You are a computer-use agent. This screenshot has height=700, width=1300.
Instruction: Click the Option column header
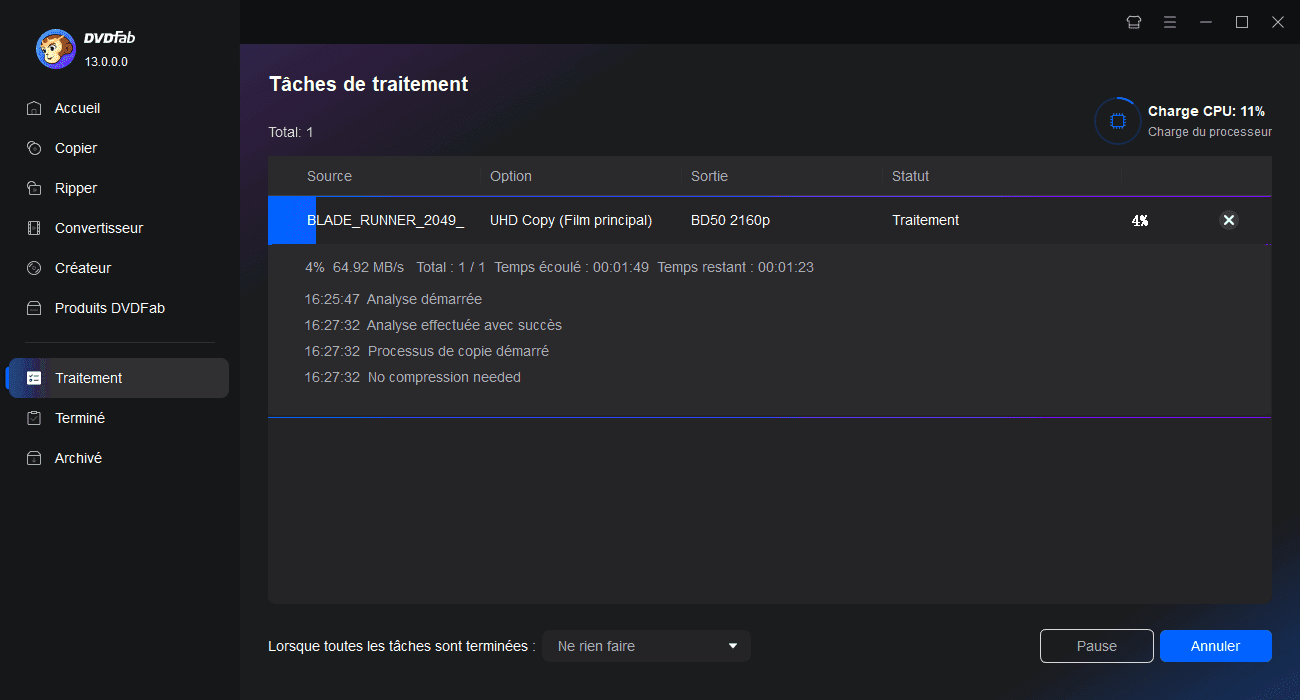511,176
